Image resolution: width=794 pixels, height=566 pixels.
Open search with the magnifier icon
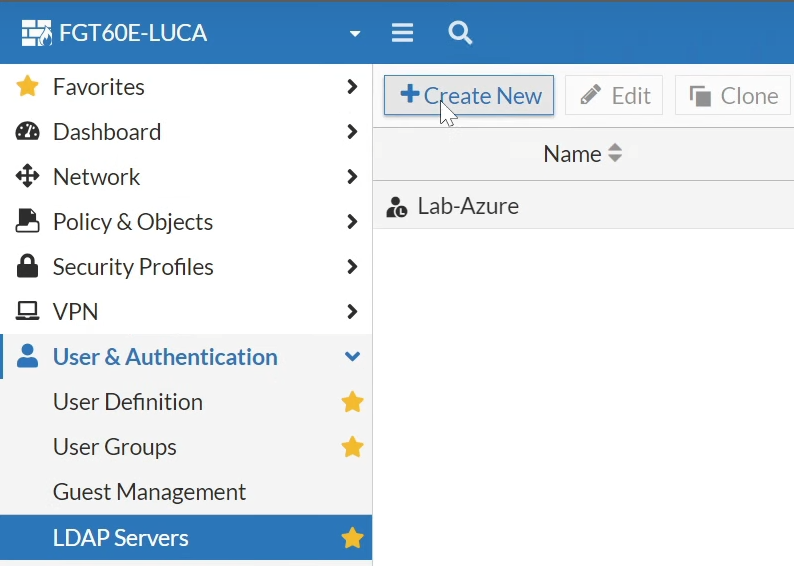(460, 33)
